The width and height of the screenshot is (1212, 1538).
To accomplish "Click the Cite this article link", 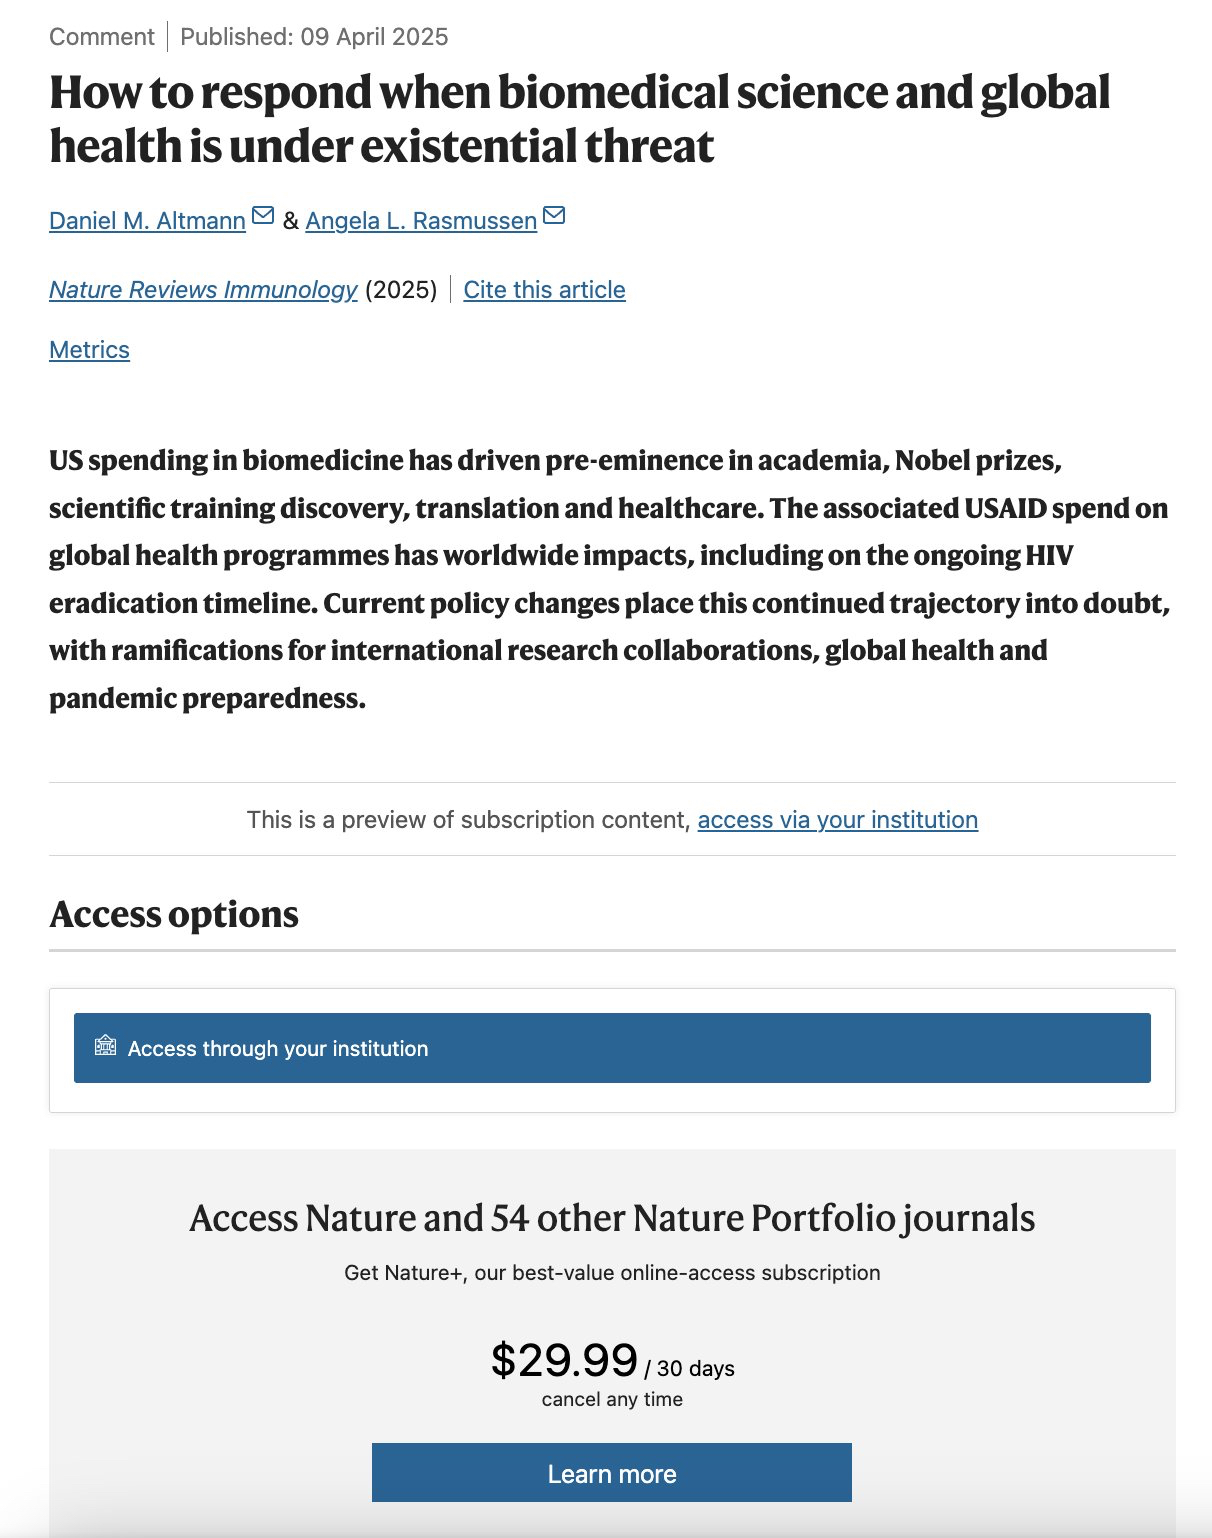I will pyautogui.click(x=544, y=290).
